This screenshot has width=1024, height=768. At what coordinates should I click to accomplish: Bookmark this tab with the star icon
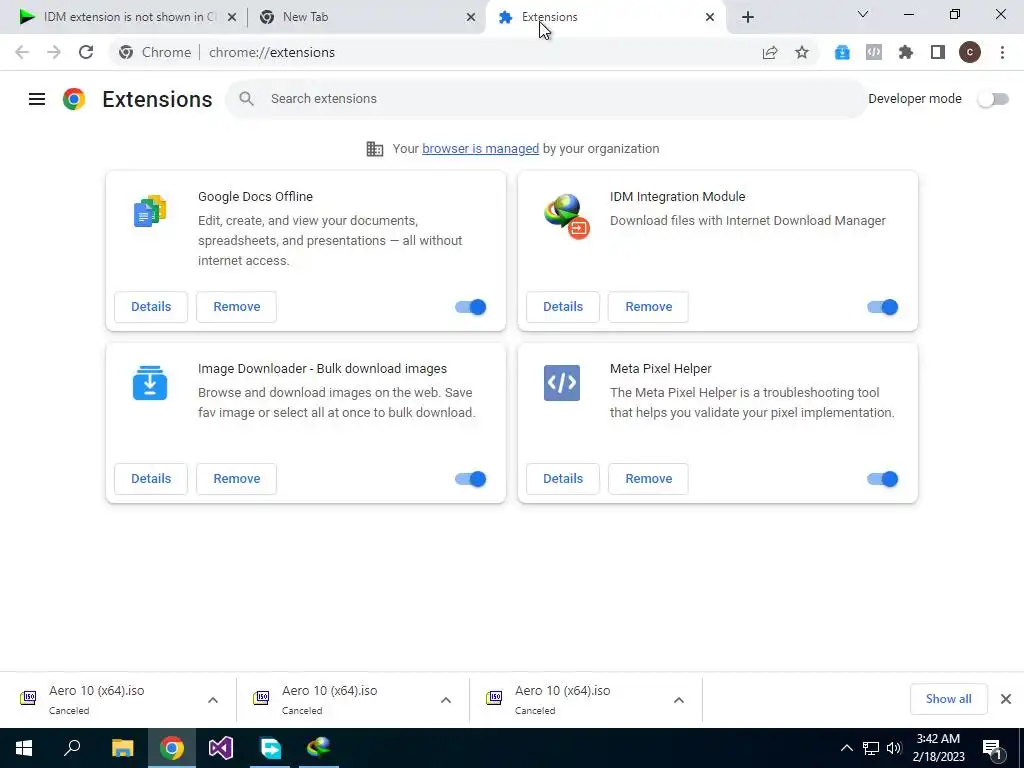click(x=802, y=52)
